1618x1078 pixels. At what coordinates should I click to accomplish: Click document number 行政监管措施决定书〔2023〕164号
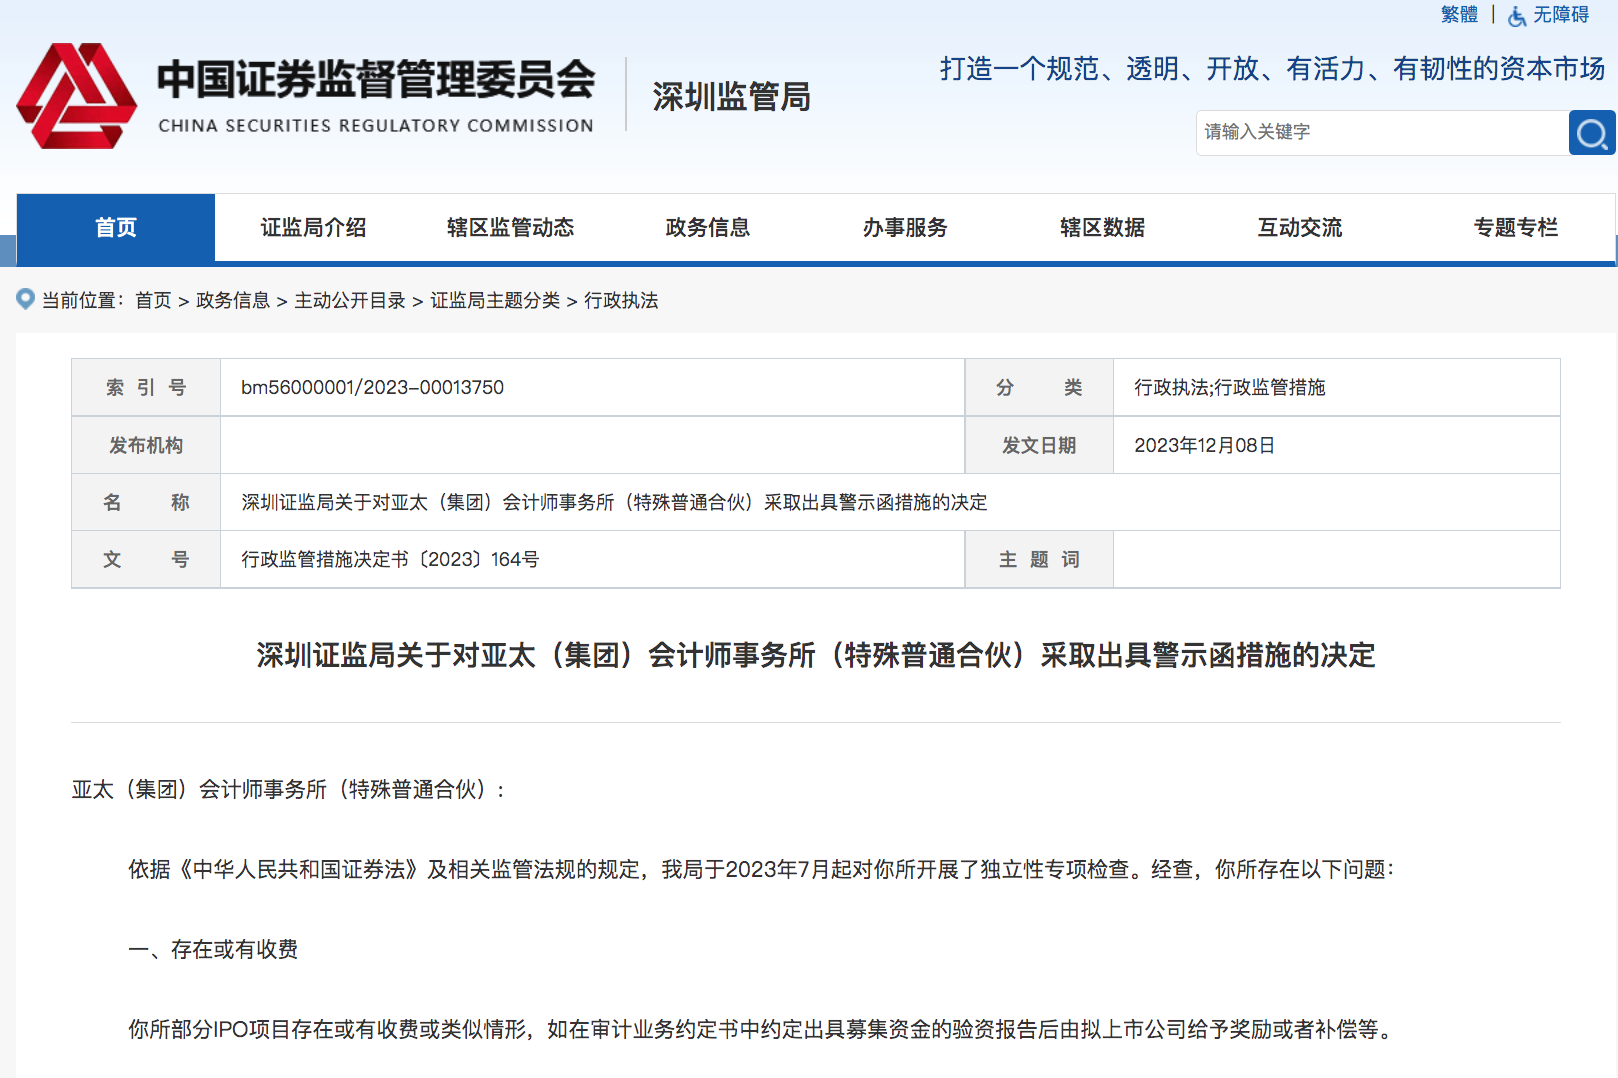click(390, 559)
